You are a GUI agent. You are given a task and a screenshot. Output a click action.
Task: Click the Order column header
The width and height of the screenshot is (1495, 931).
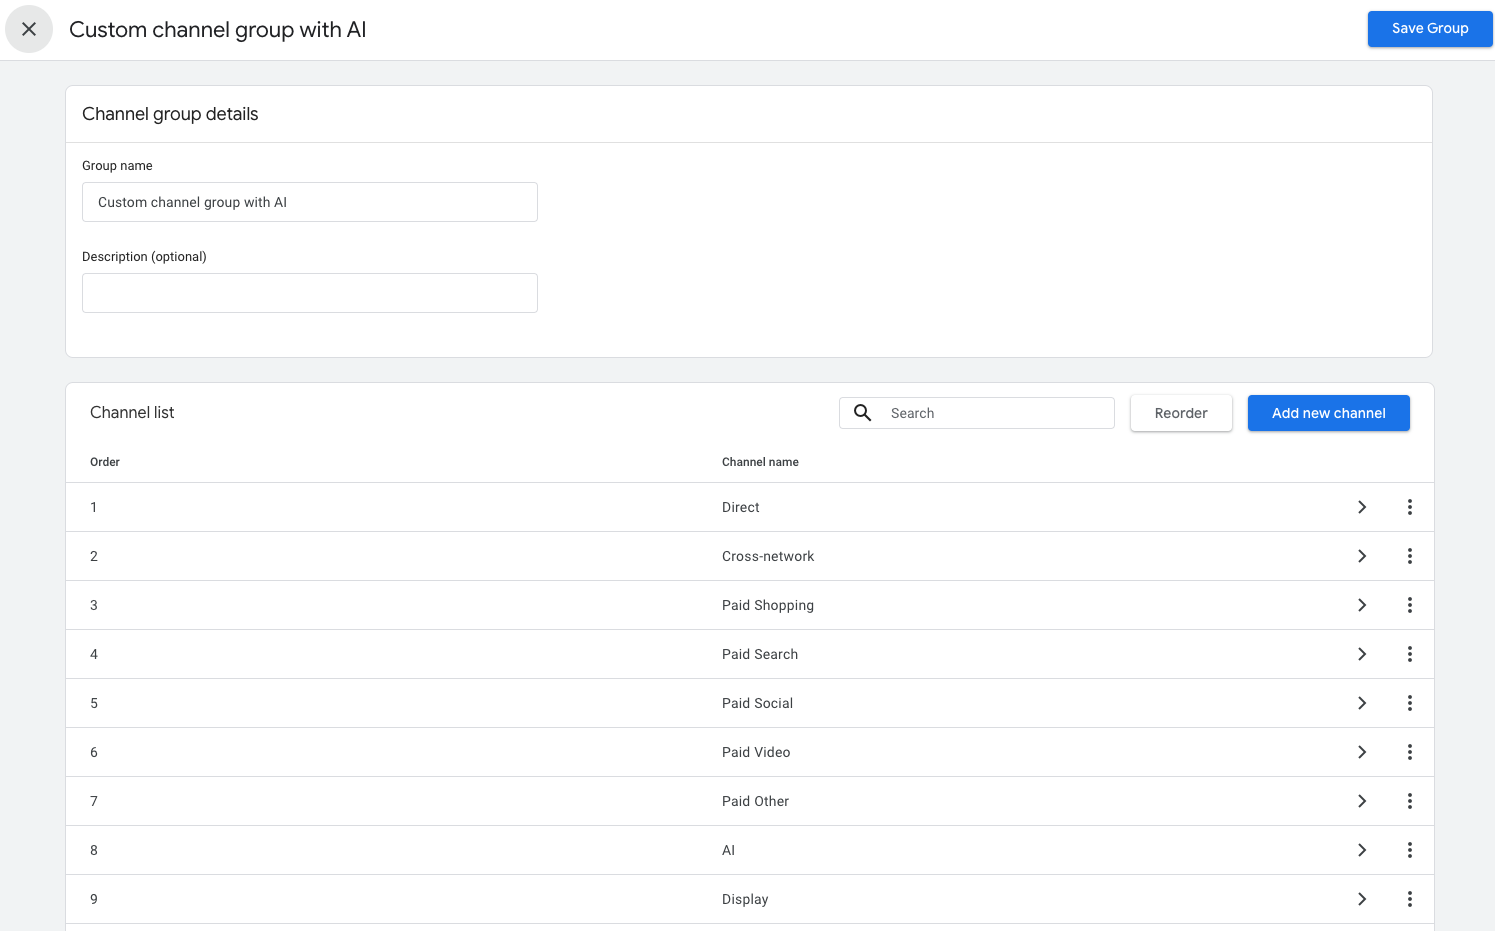pos(105,462)
